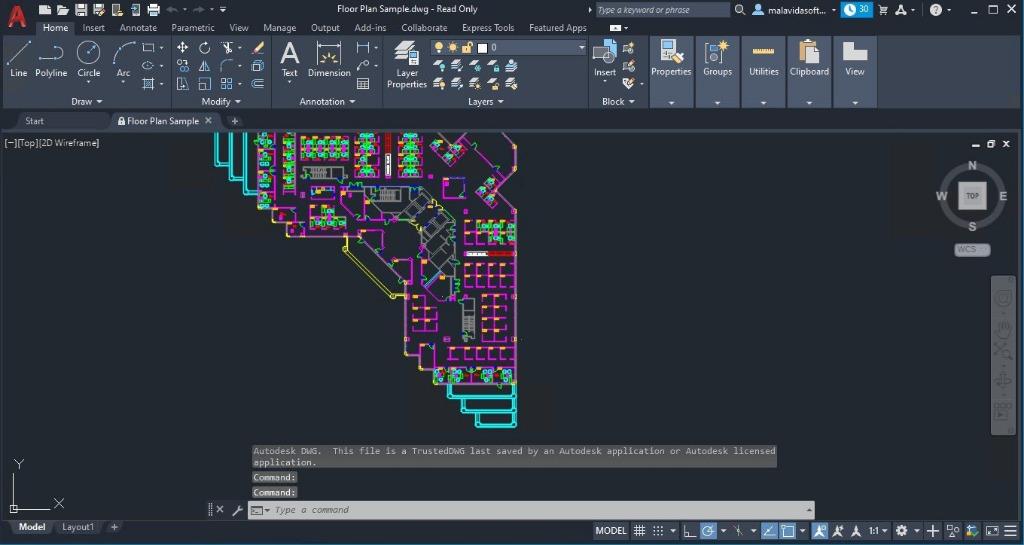Open Layer Properties manager

point(406,64)
